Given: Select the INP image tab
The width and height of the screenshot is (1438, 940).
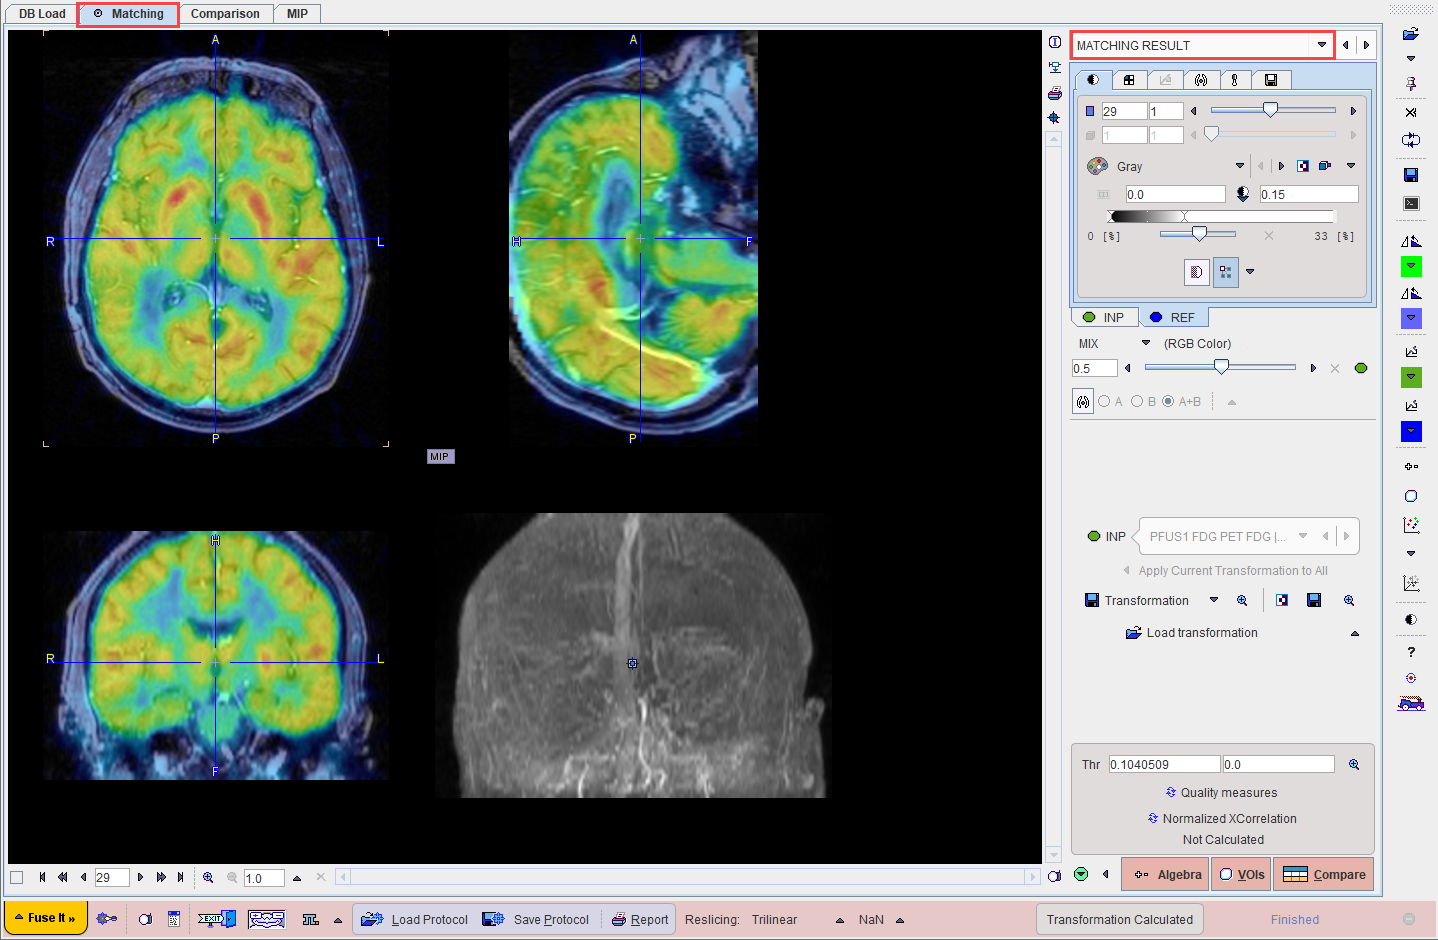Looking at the screenshot, I should coord(1104,317).
